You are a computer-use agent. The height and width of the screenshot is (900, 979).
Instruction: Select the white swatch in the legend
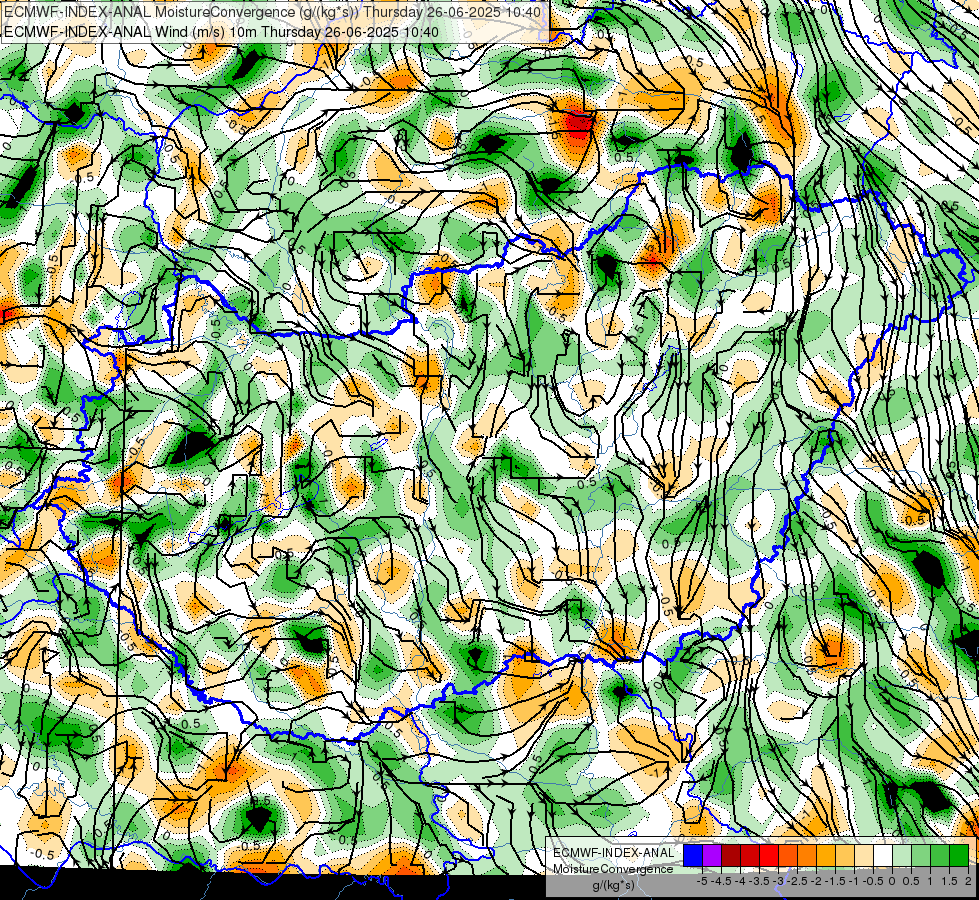point(883,855)
